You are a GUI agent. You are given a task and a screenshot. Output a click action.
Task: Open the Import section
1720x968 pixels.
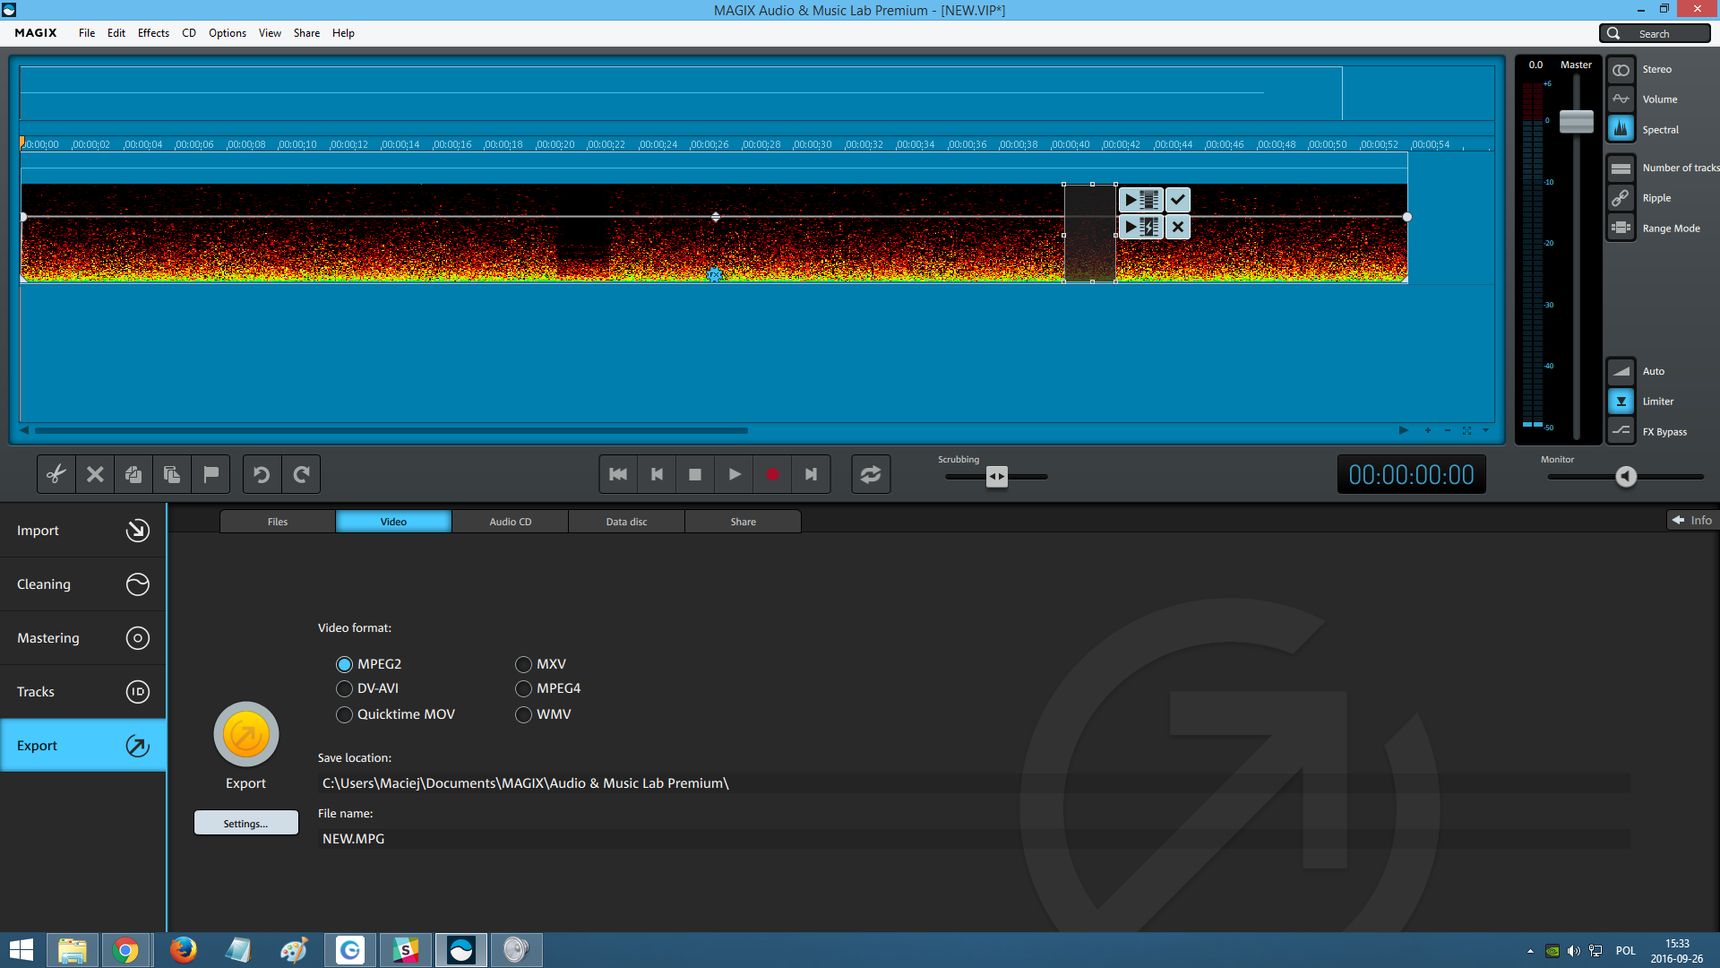[x=83, y=530]
